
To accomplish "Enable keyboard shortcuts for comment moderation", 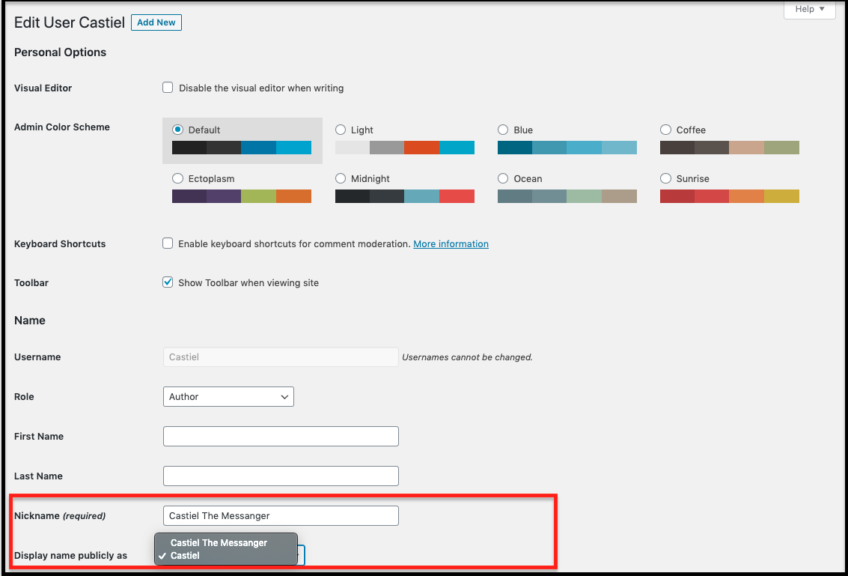I will [168, 244].
